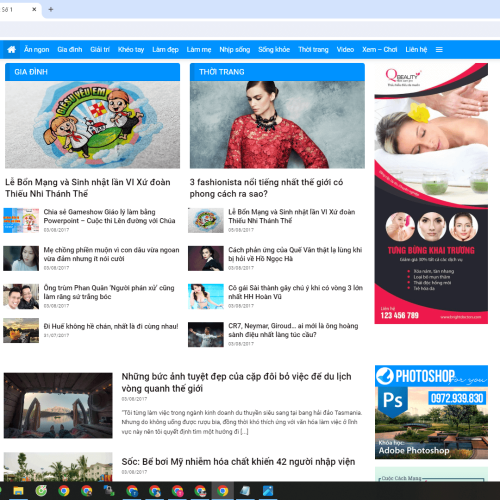
Task: Open the Chia sẻ Gameshow Giáo lý article
Action: tap(109, 216)
